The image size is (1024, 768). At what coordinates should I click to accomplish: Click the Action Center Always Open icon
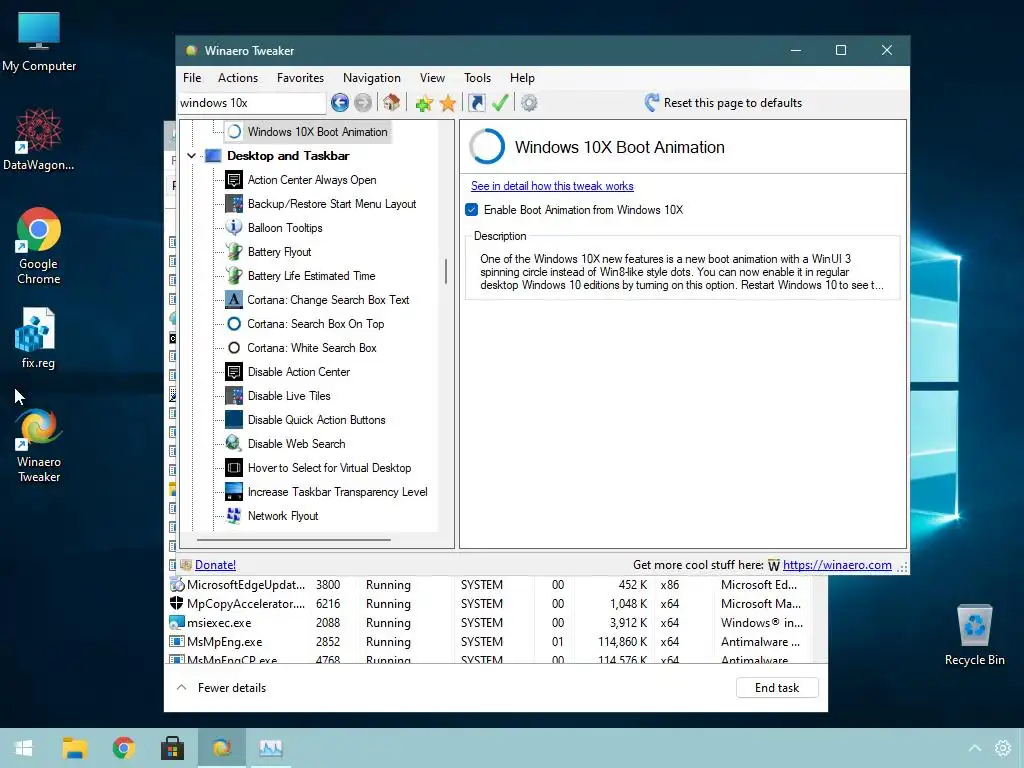coord(234,180)
